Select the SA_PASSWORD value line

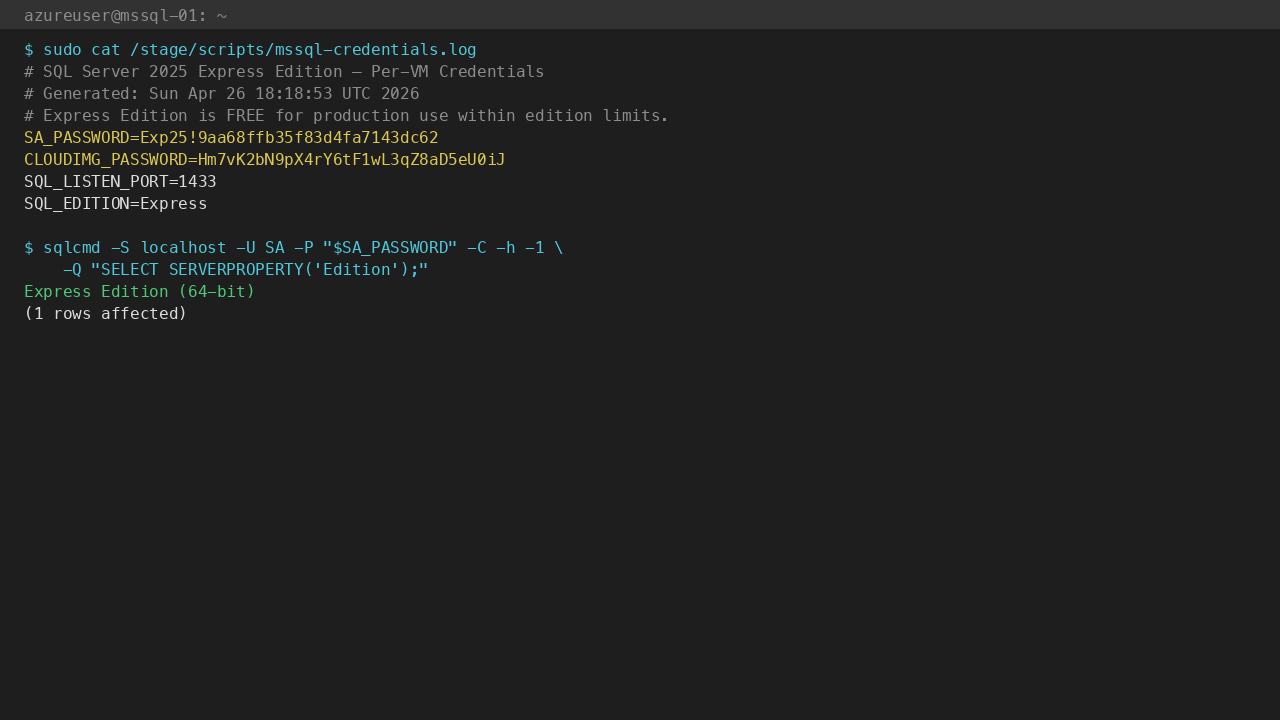coord(231,138)
